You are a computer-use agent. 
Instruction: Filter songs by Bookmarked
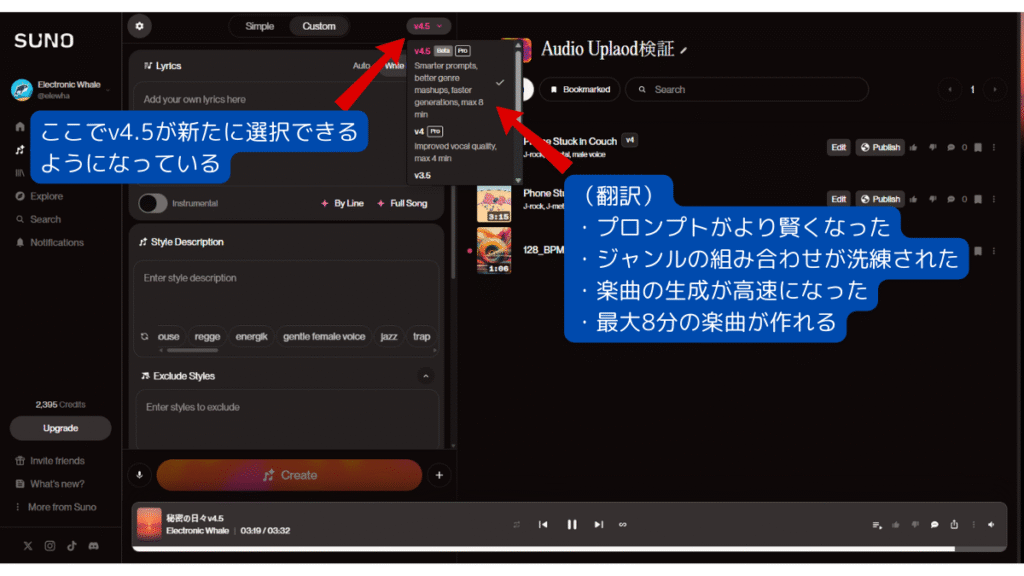coord(580,89)
